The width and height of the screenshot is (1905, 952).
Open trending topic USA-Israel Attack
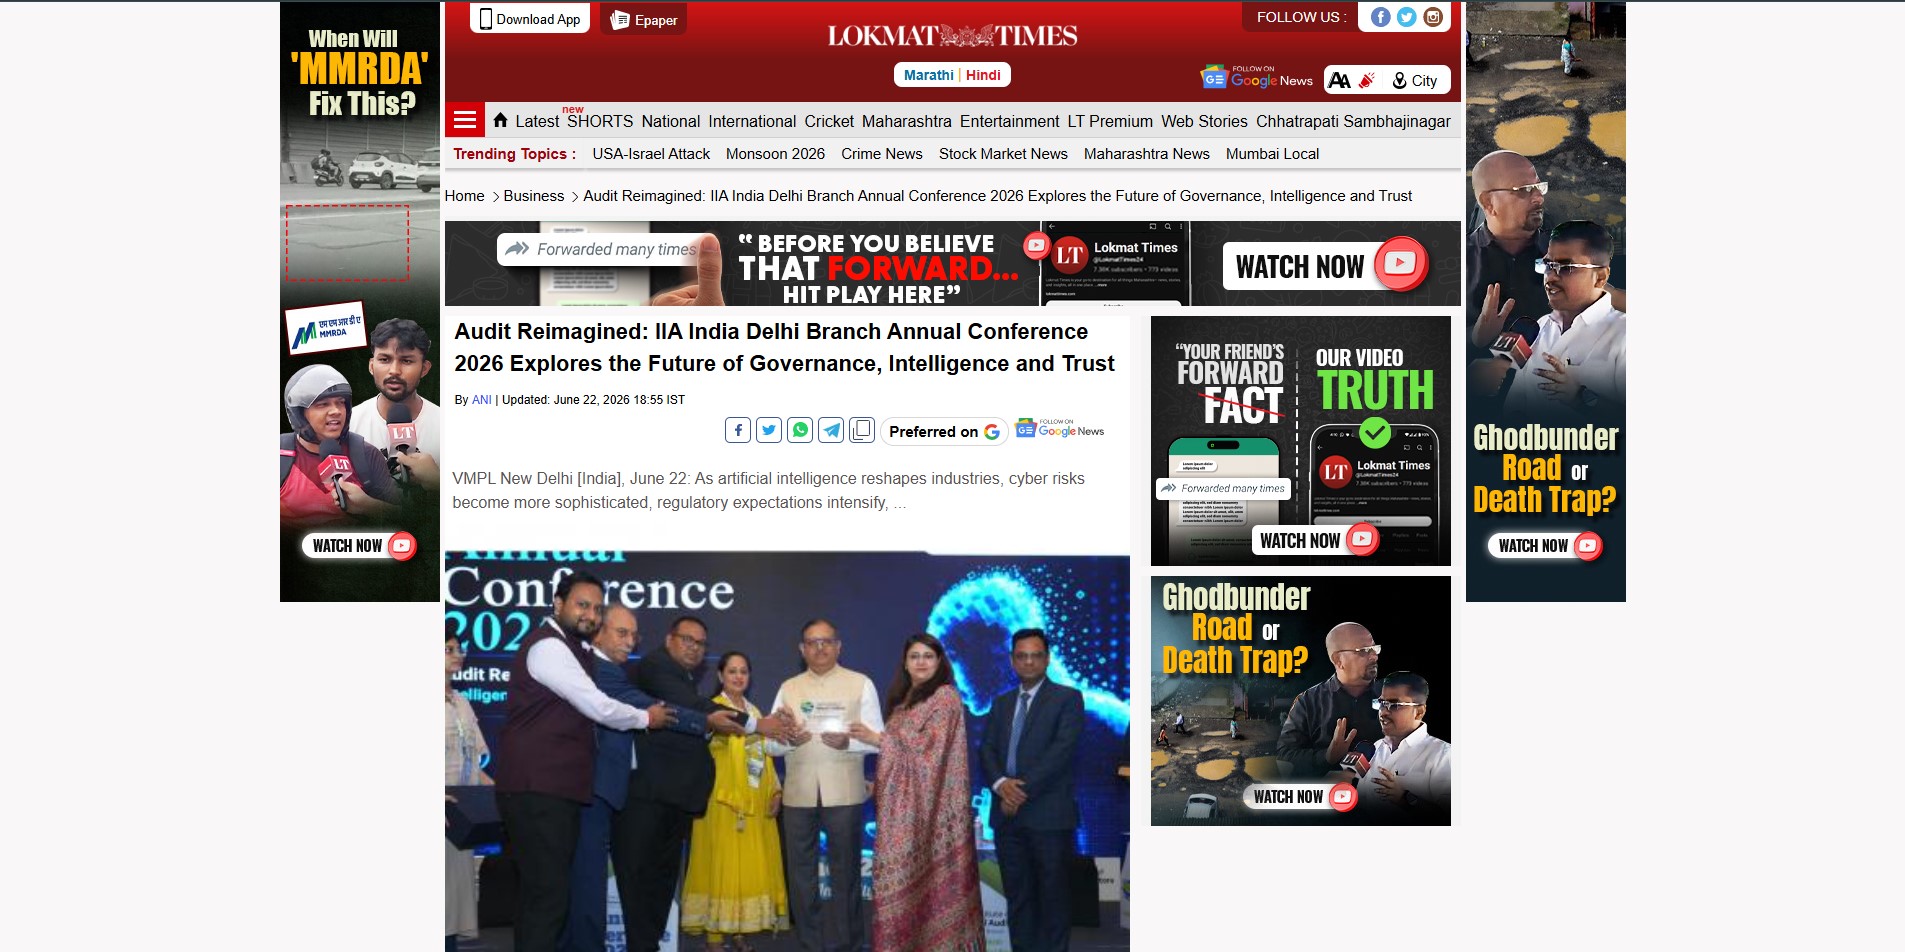(651, 154)
